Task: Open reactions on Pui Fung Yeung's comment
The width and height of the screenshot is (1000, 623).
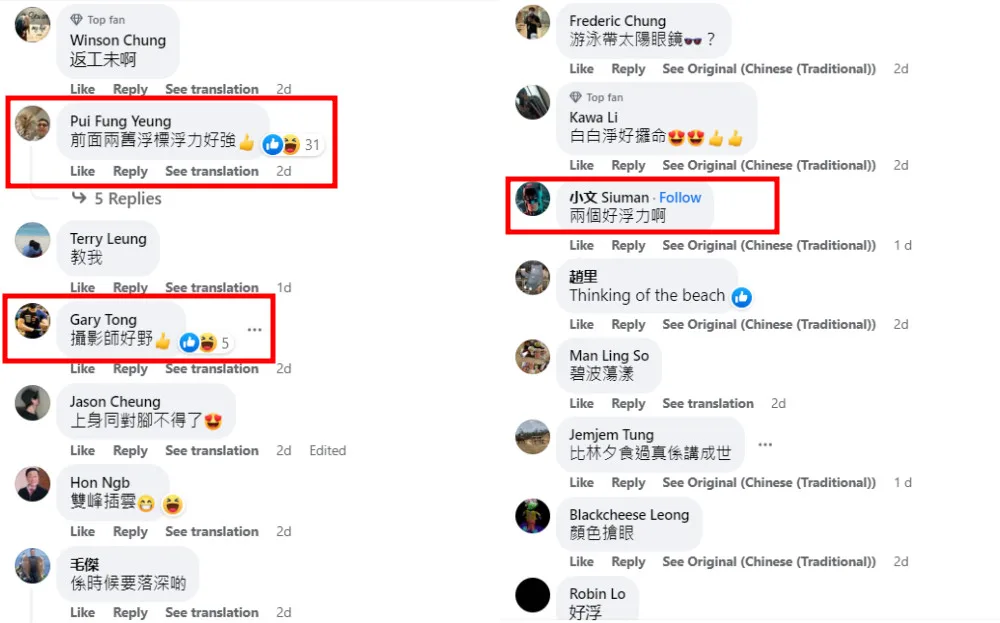Action: click(x=291, y=145)
